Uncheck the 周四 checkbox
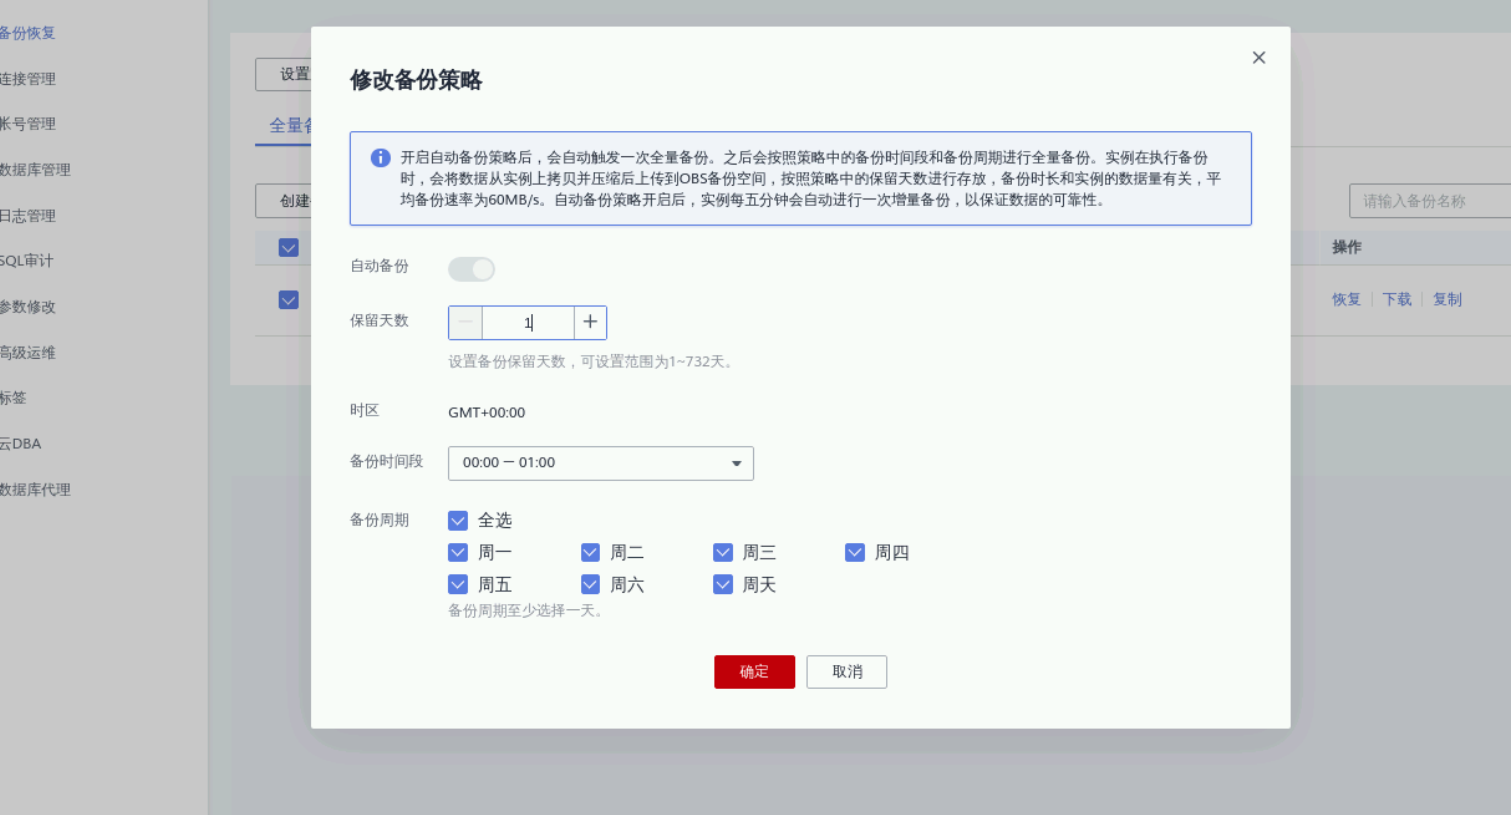 855,552
